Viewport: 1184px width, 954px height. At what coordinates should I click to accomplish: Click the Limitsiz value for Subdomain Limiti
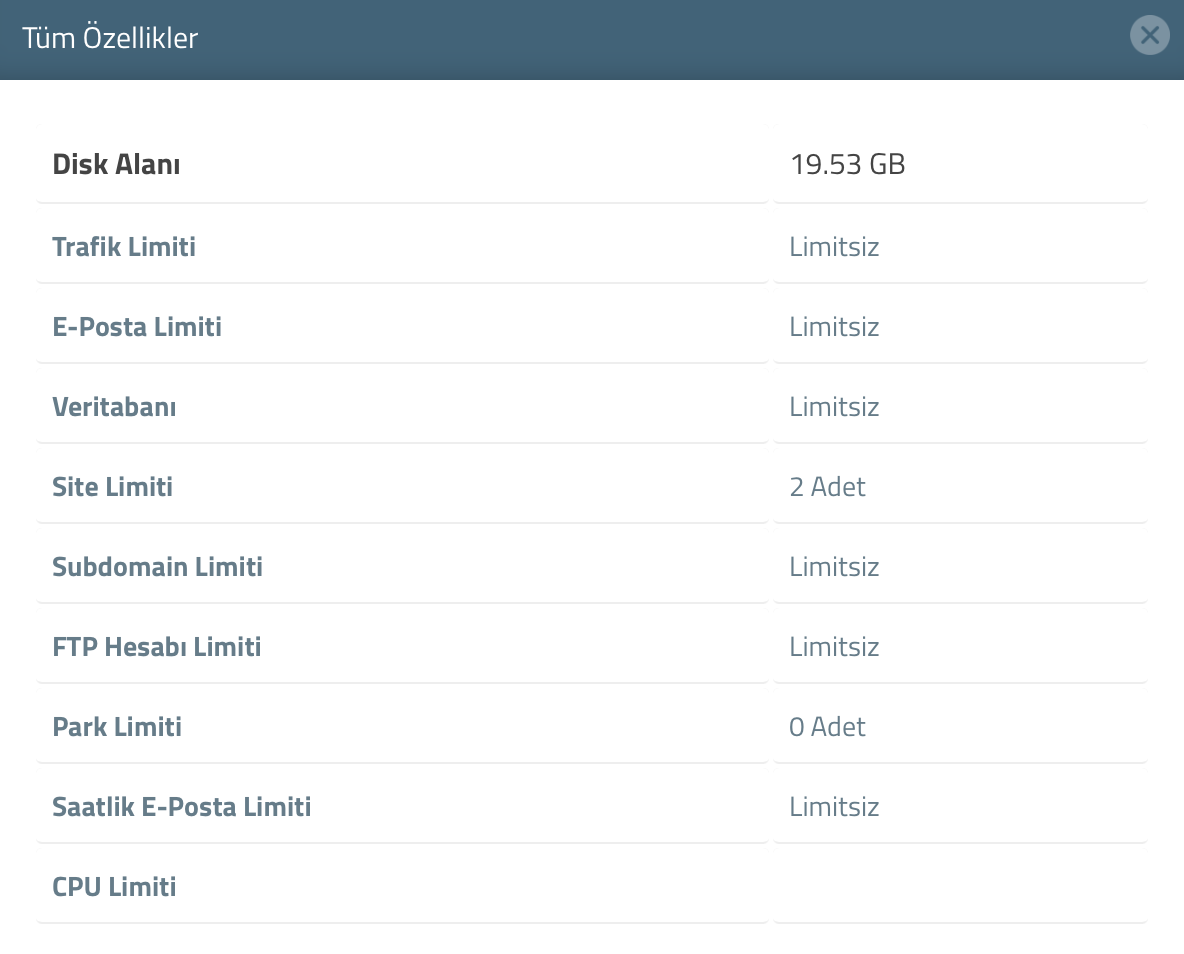pyautogui.click(x=834, y=567)
